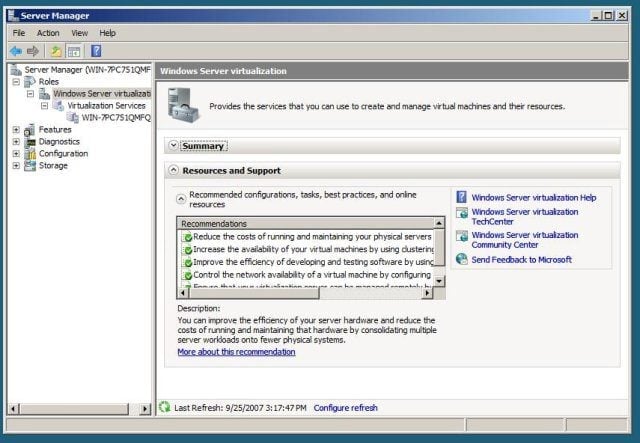Image resolution: width=640 pixels, height=443 pixels.
Task: Click the green refresh icon beside Last Refresh
Action: coord(164,407)
